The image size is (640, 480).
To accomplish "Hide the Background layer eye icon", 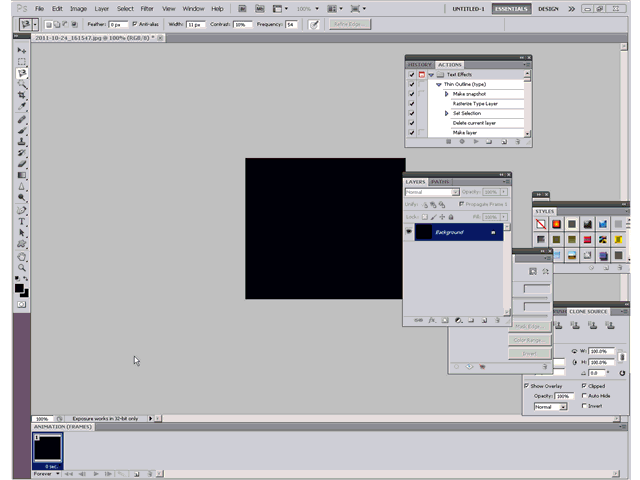I will pyautogui.click(x=409, y=232).
